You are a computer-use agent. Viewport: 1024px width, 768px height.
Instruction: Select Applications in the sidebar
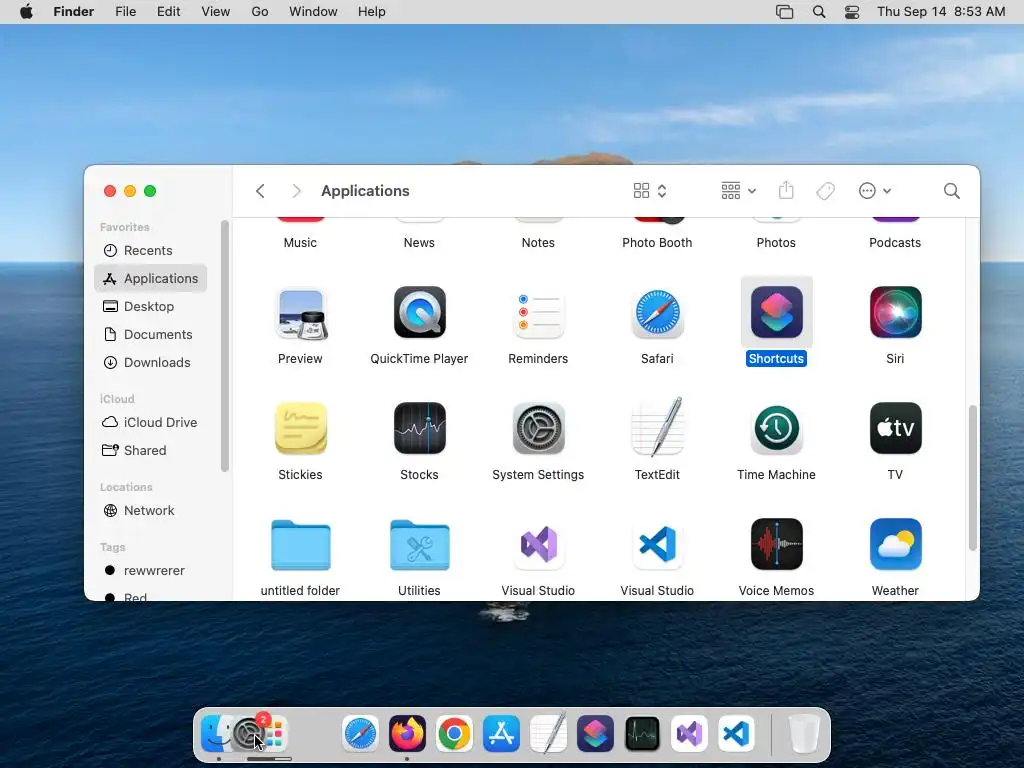(150, 278)
